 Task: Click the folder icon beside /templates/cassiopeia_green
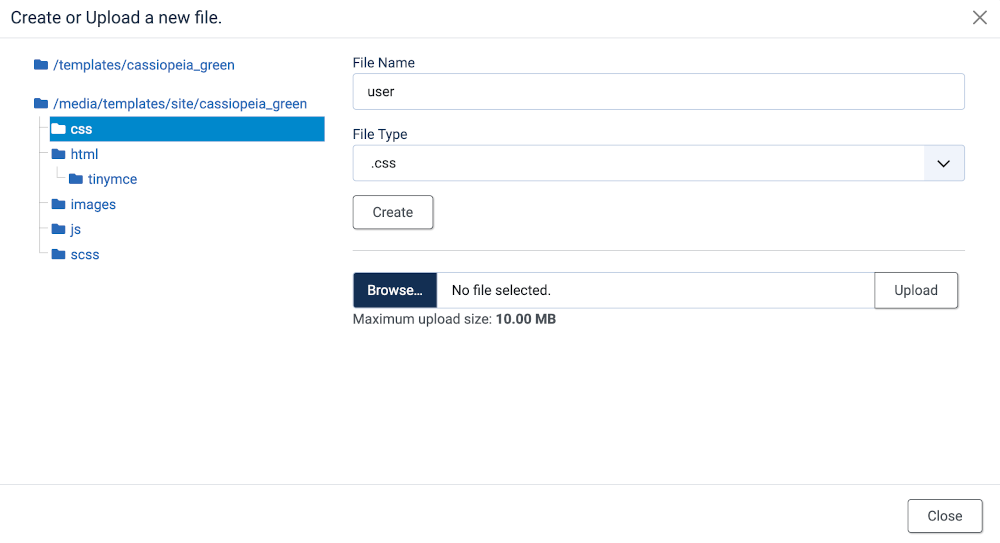(41, 65)
